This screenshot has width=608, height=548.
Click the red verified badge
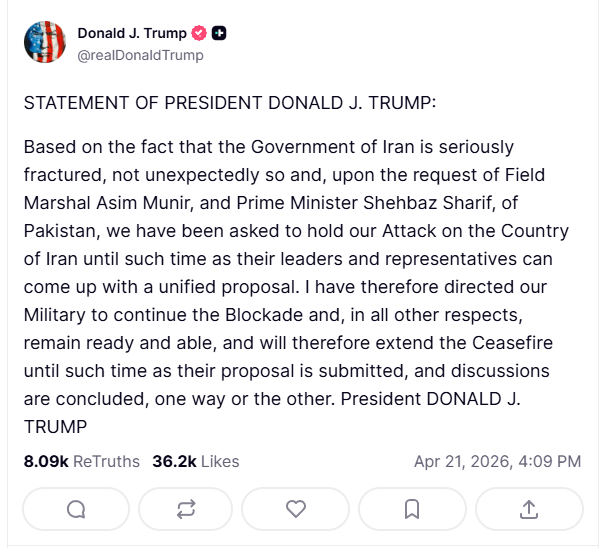[197, 33]
